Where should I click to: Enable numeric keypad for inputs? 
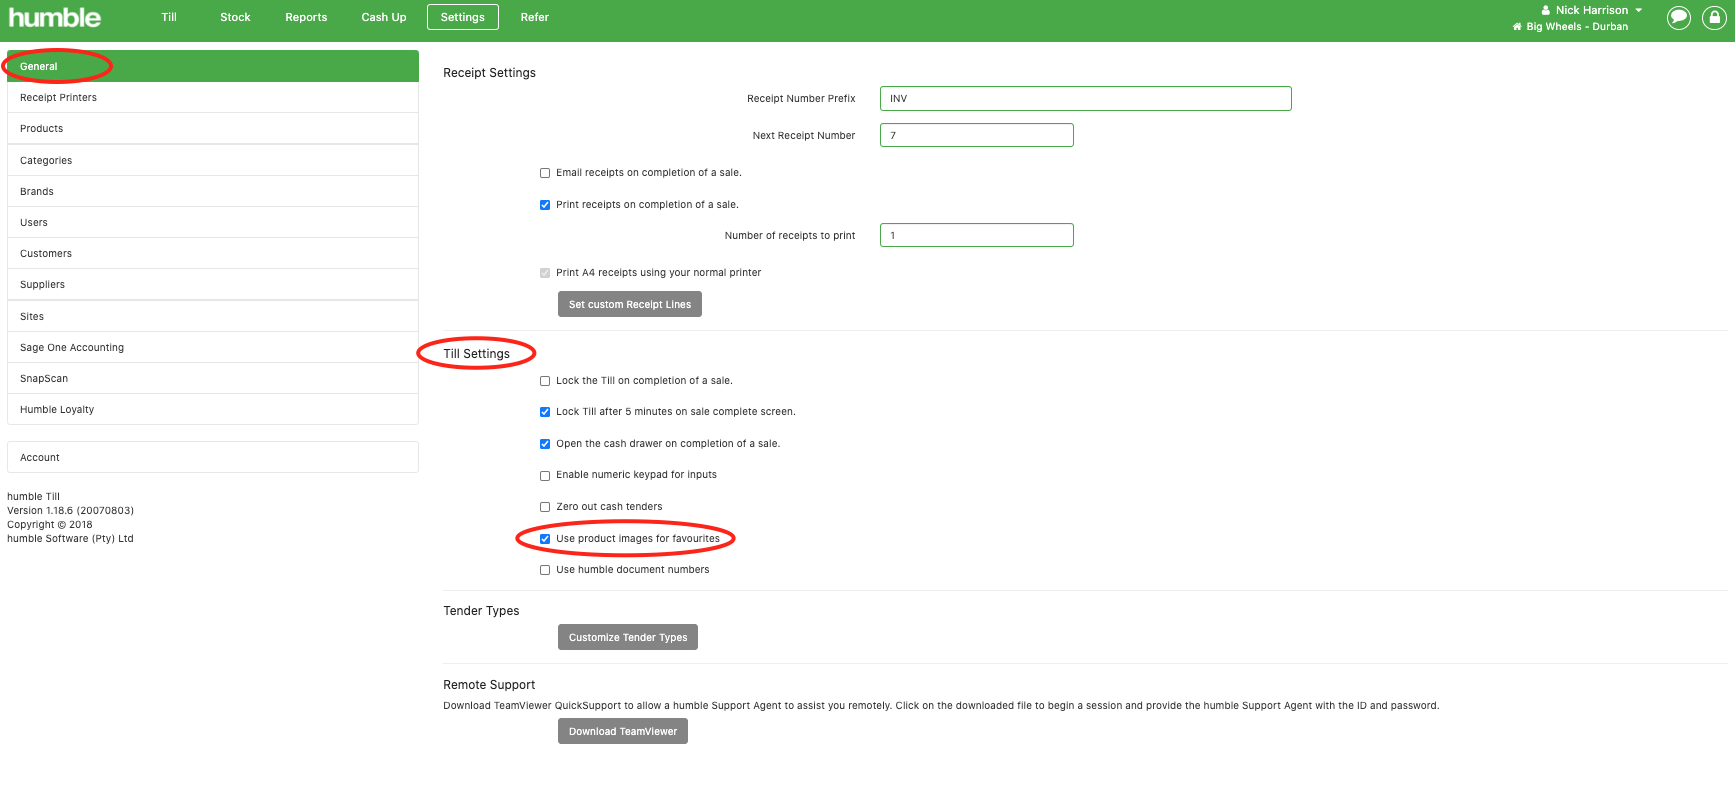(x=545, y=475)
